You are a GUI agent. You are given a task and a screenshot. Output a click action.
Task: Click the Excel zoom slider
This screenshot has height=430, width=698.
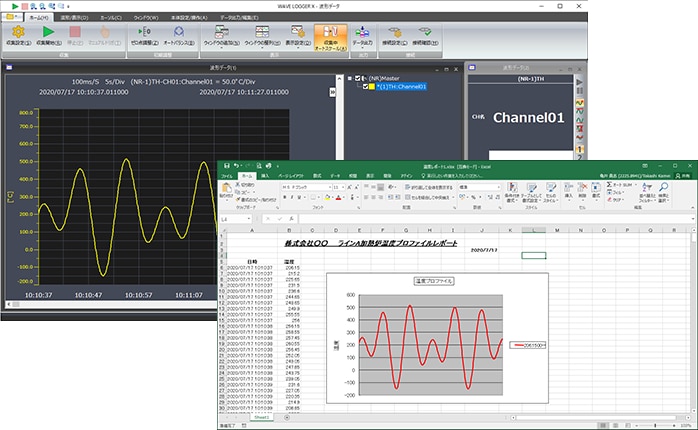655,424
